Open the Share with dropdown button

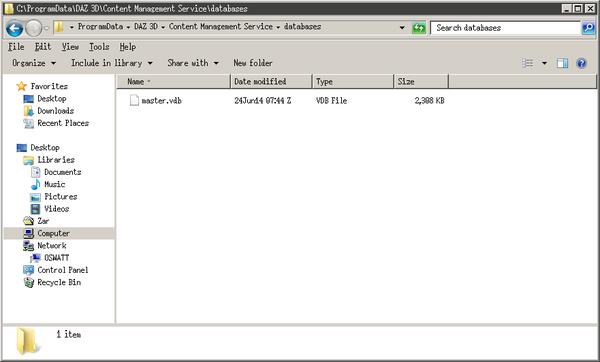click(x=193, y=63)
